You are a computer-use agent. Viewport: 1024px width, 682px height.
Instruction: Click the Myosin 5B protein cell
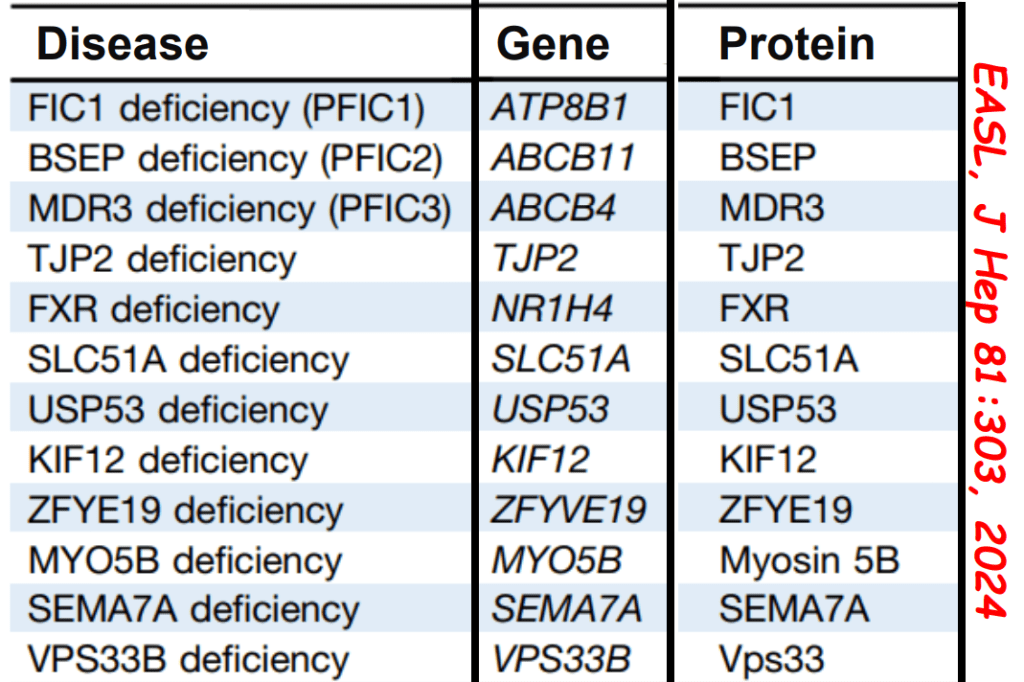click(x=809, y=561)
